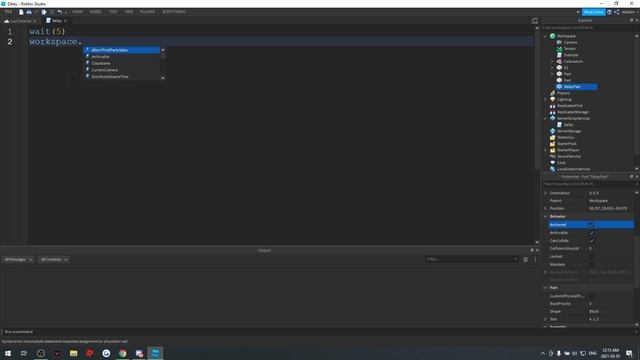Viewport: 640px width, 360px height.
Task: Switch to the TEST ribbon tab
Action: (113, 12)
